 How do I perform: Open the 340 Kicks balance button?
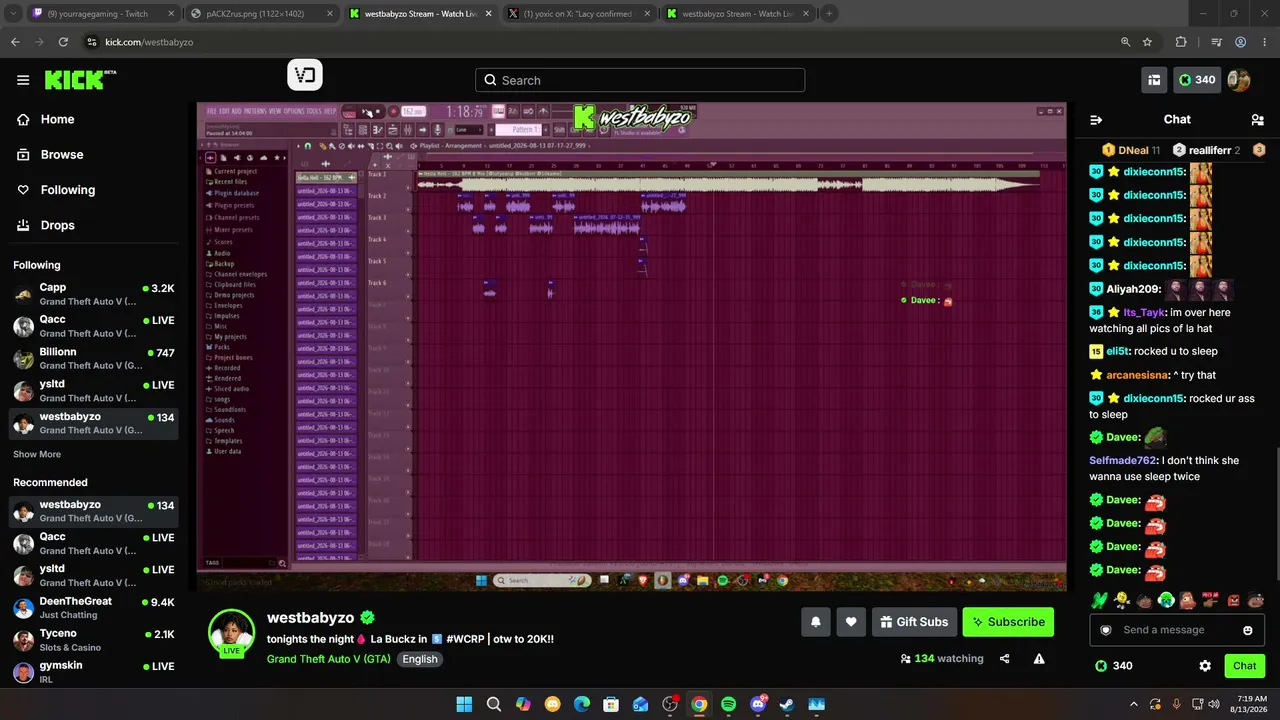click(x=1197, y=80)
